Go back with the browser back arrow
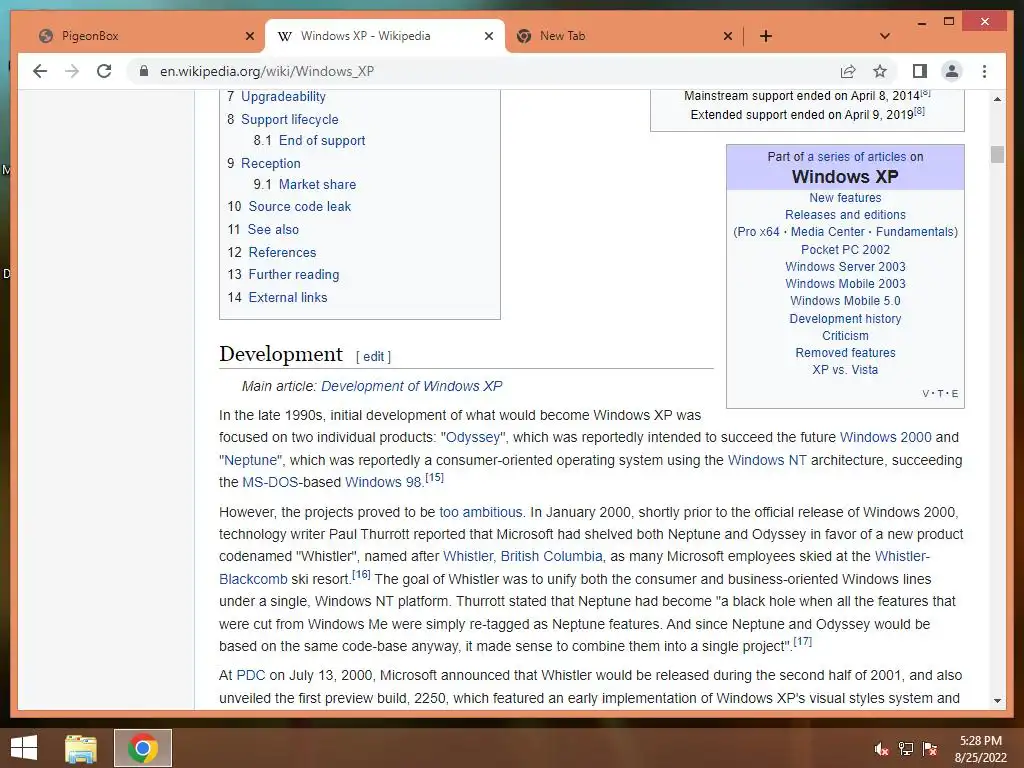The height and width of the screenshot is (768, 1024). click(40, 71)
